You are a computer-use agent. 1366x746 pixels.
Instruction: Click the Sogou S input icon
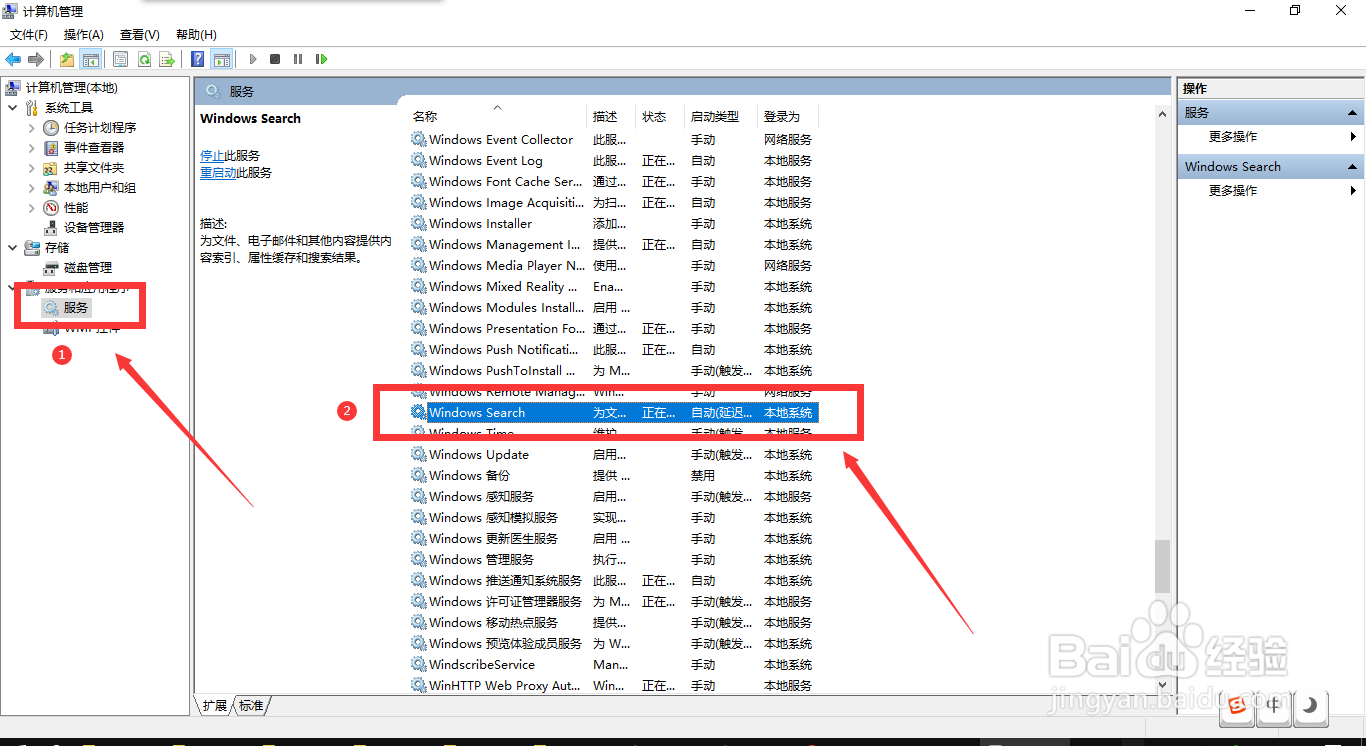(x=1238, y=707)
